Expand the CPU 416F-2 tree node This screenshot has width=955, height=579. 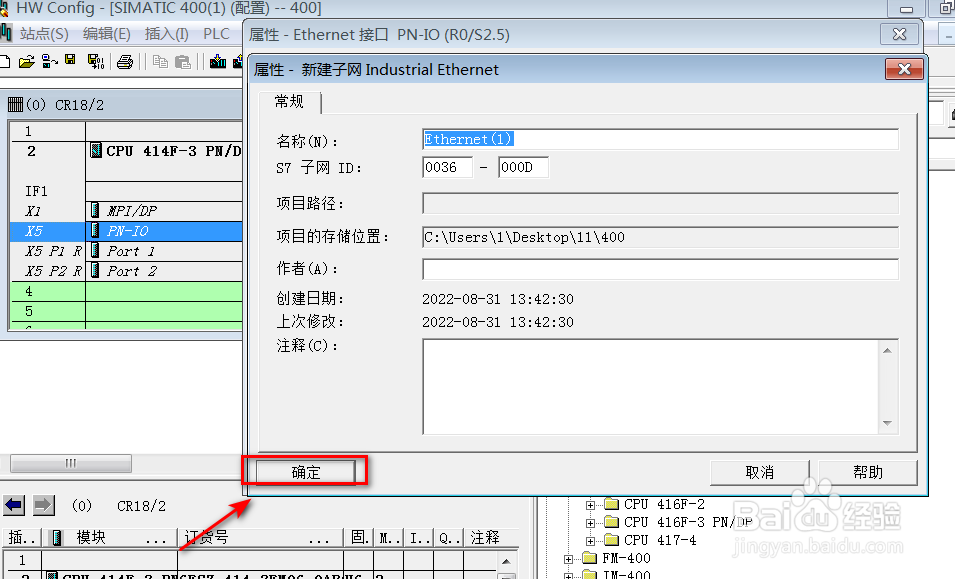tap(590, 505)
